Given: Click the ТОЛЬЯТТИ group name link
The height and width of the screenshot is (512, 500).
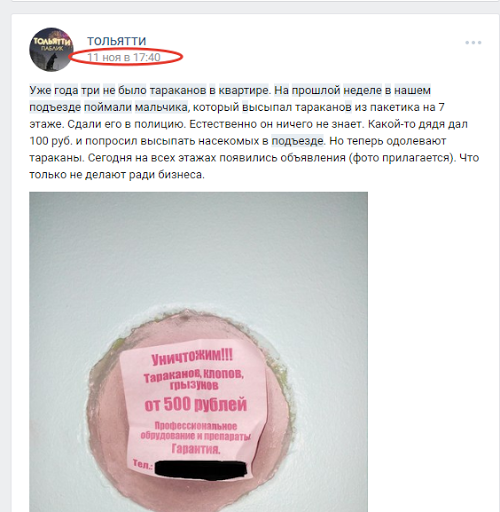Looking at the screenshot, I should point(117,41).
